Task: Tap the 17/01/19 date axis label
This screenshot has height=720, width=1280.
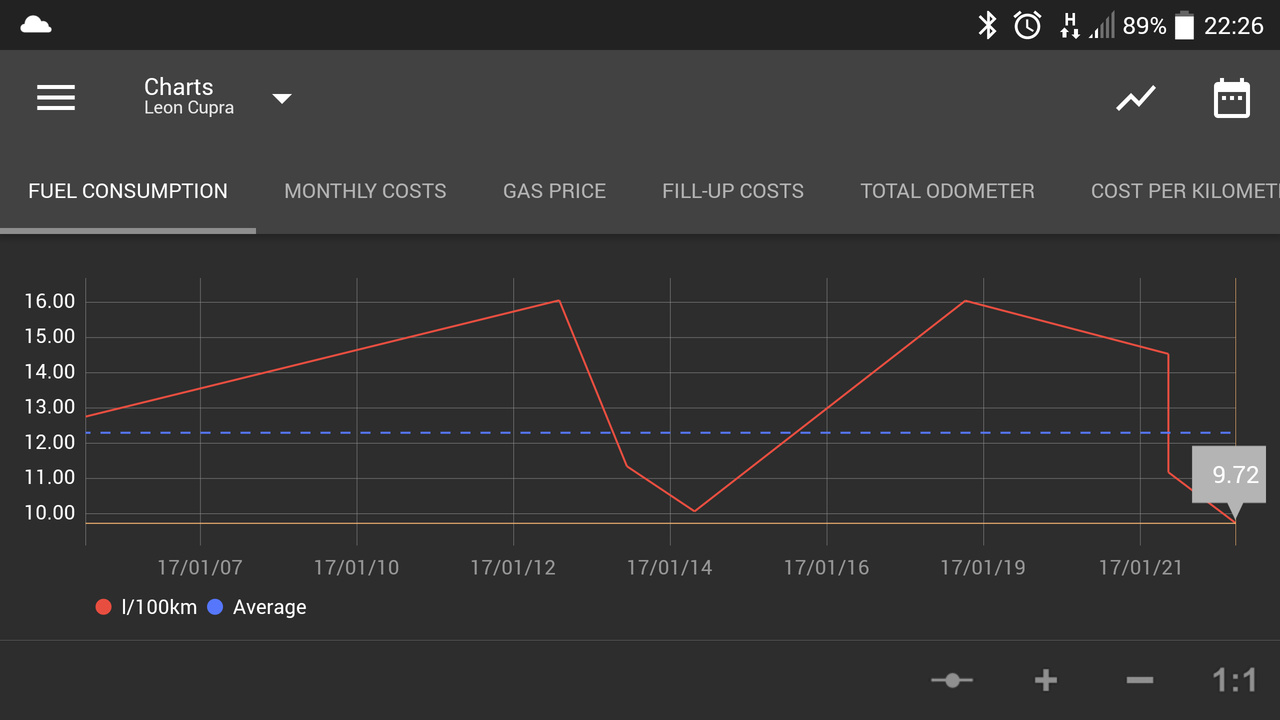Action: tap(983, 568)
